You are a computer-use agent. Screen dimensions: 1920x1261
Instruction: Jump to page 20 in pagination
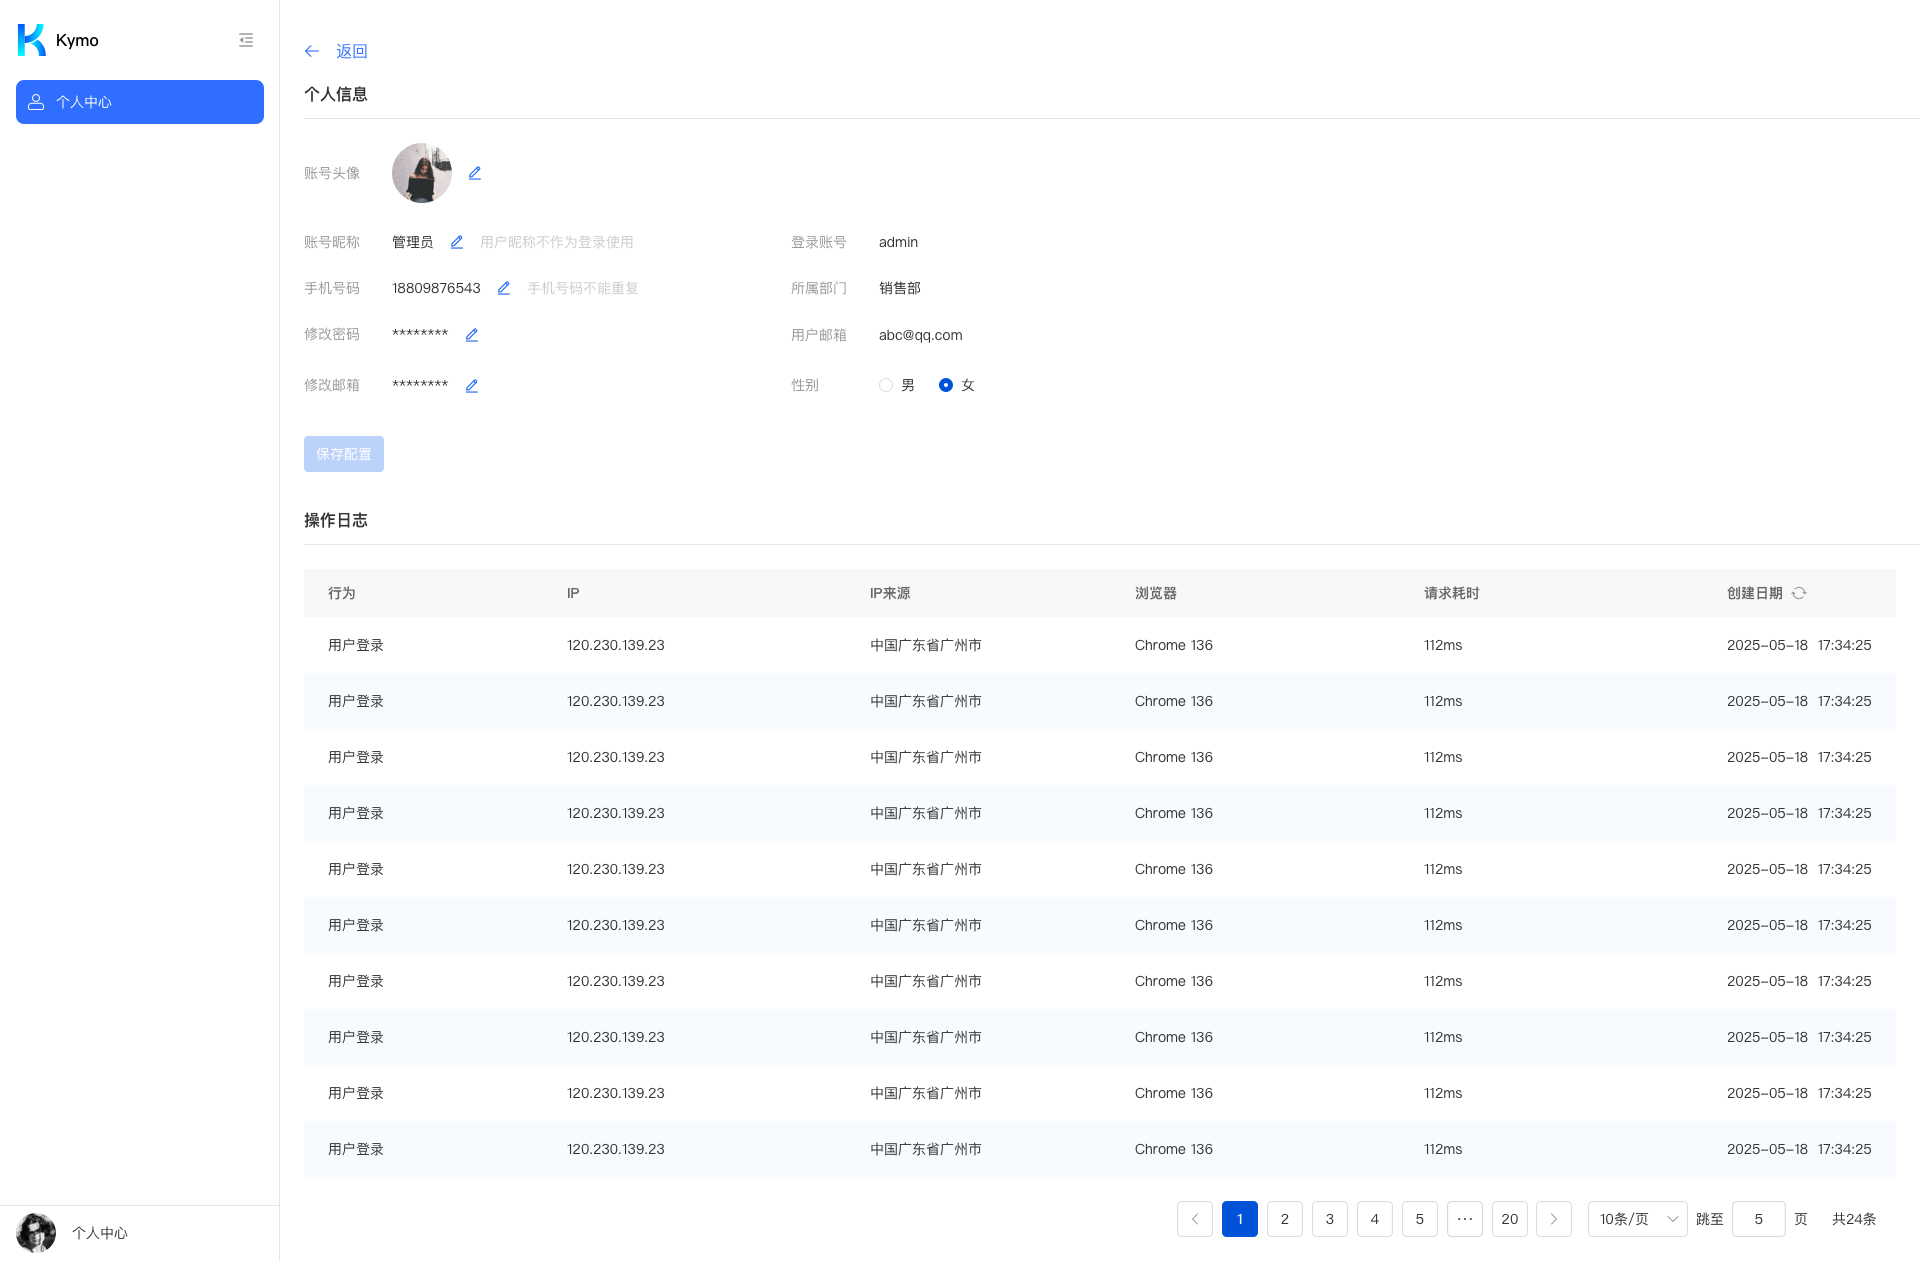pos(1509,1219)
